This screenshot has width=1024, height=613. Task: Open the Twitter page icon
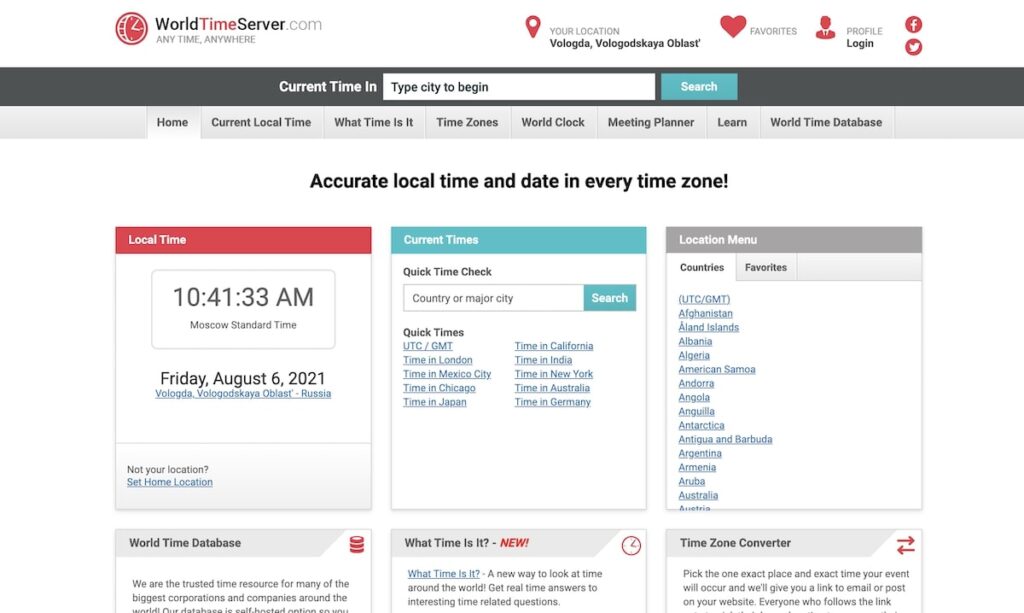pyautogui.click(x=914, y=47)
